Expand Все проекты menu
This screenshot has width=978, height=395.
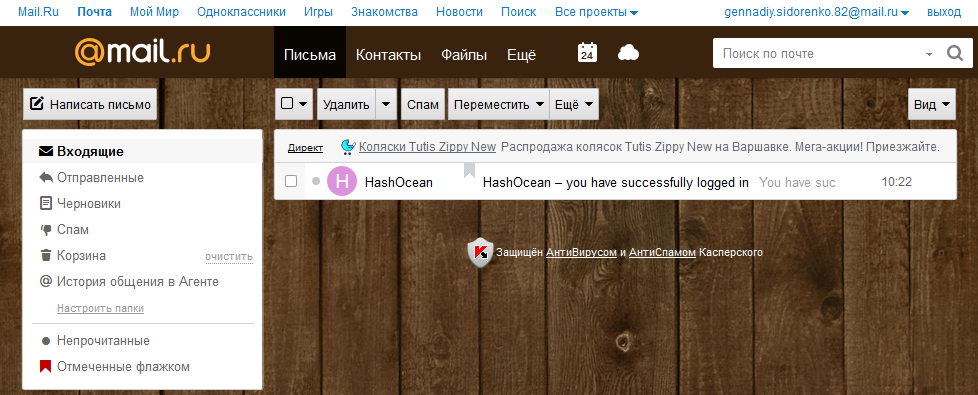[x=596, y=12]
